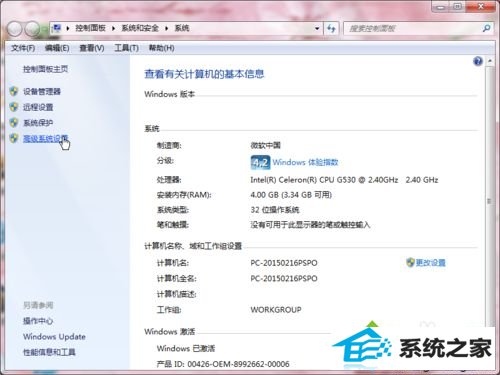The height and width of the screenshot is (375, 500).
Task: Open the 编辑(E) menu
Action: (x=57, y=48)
